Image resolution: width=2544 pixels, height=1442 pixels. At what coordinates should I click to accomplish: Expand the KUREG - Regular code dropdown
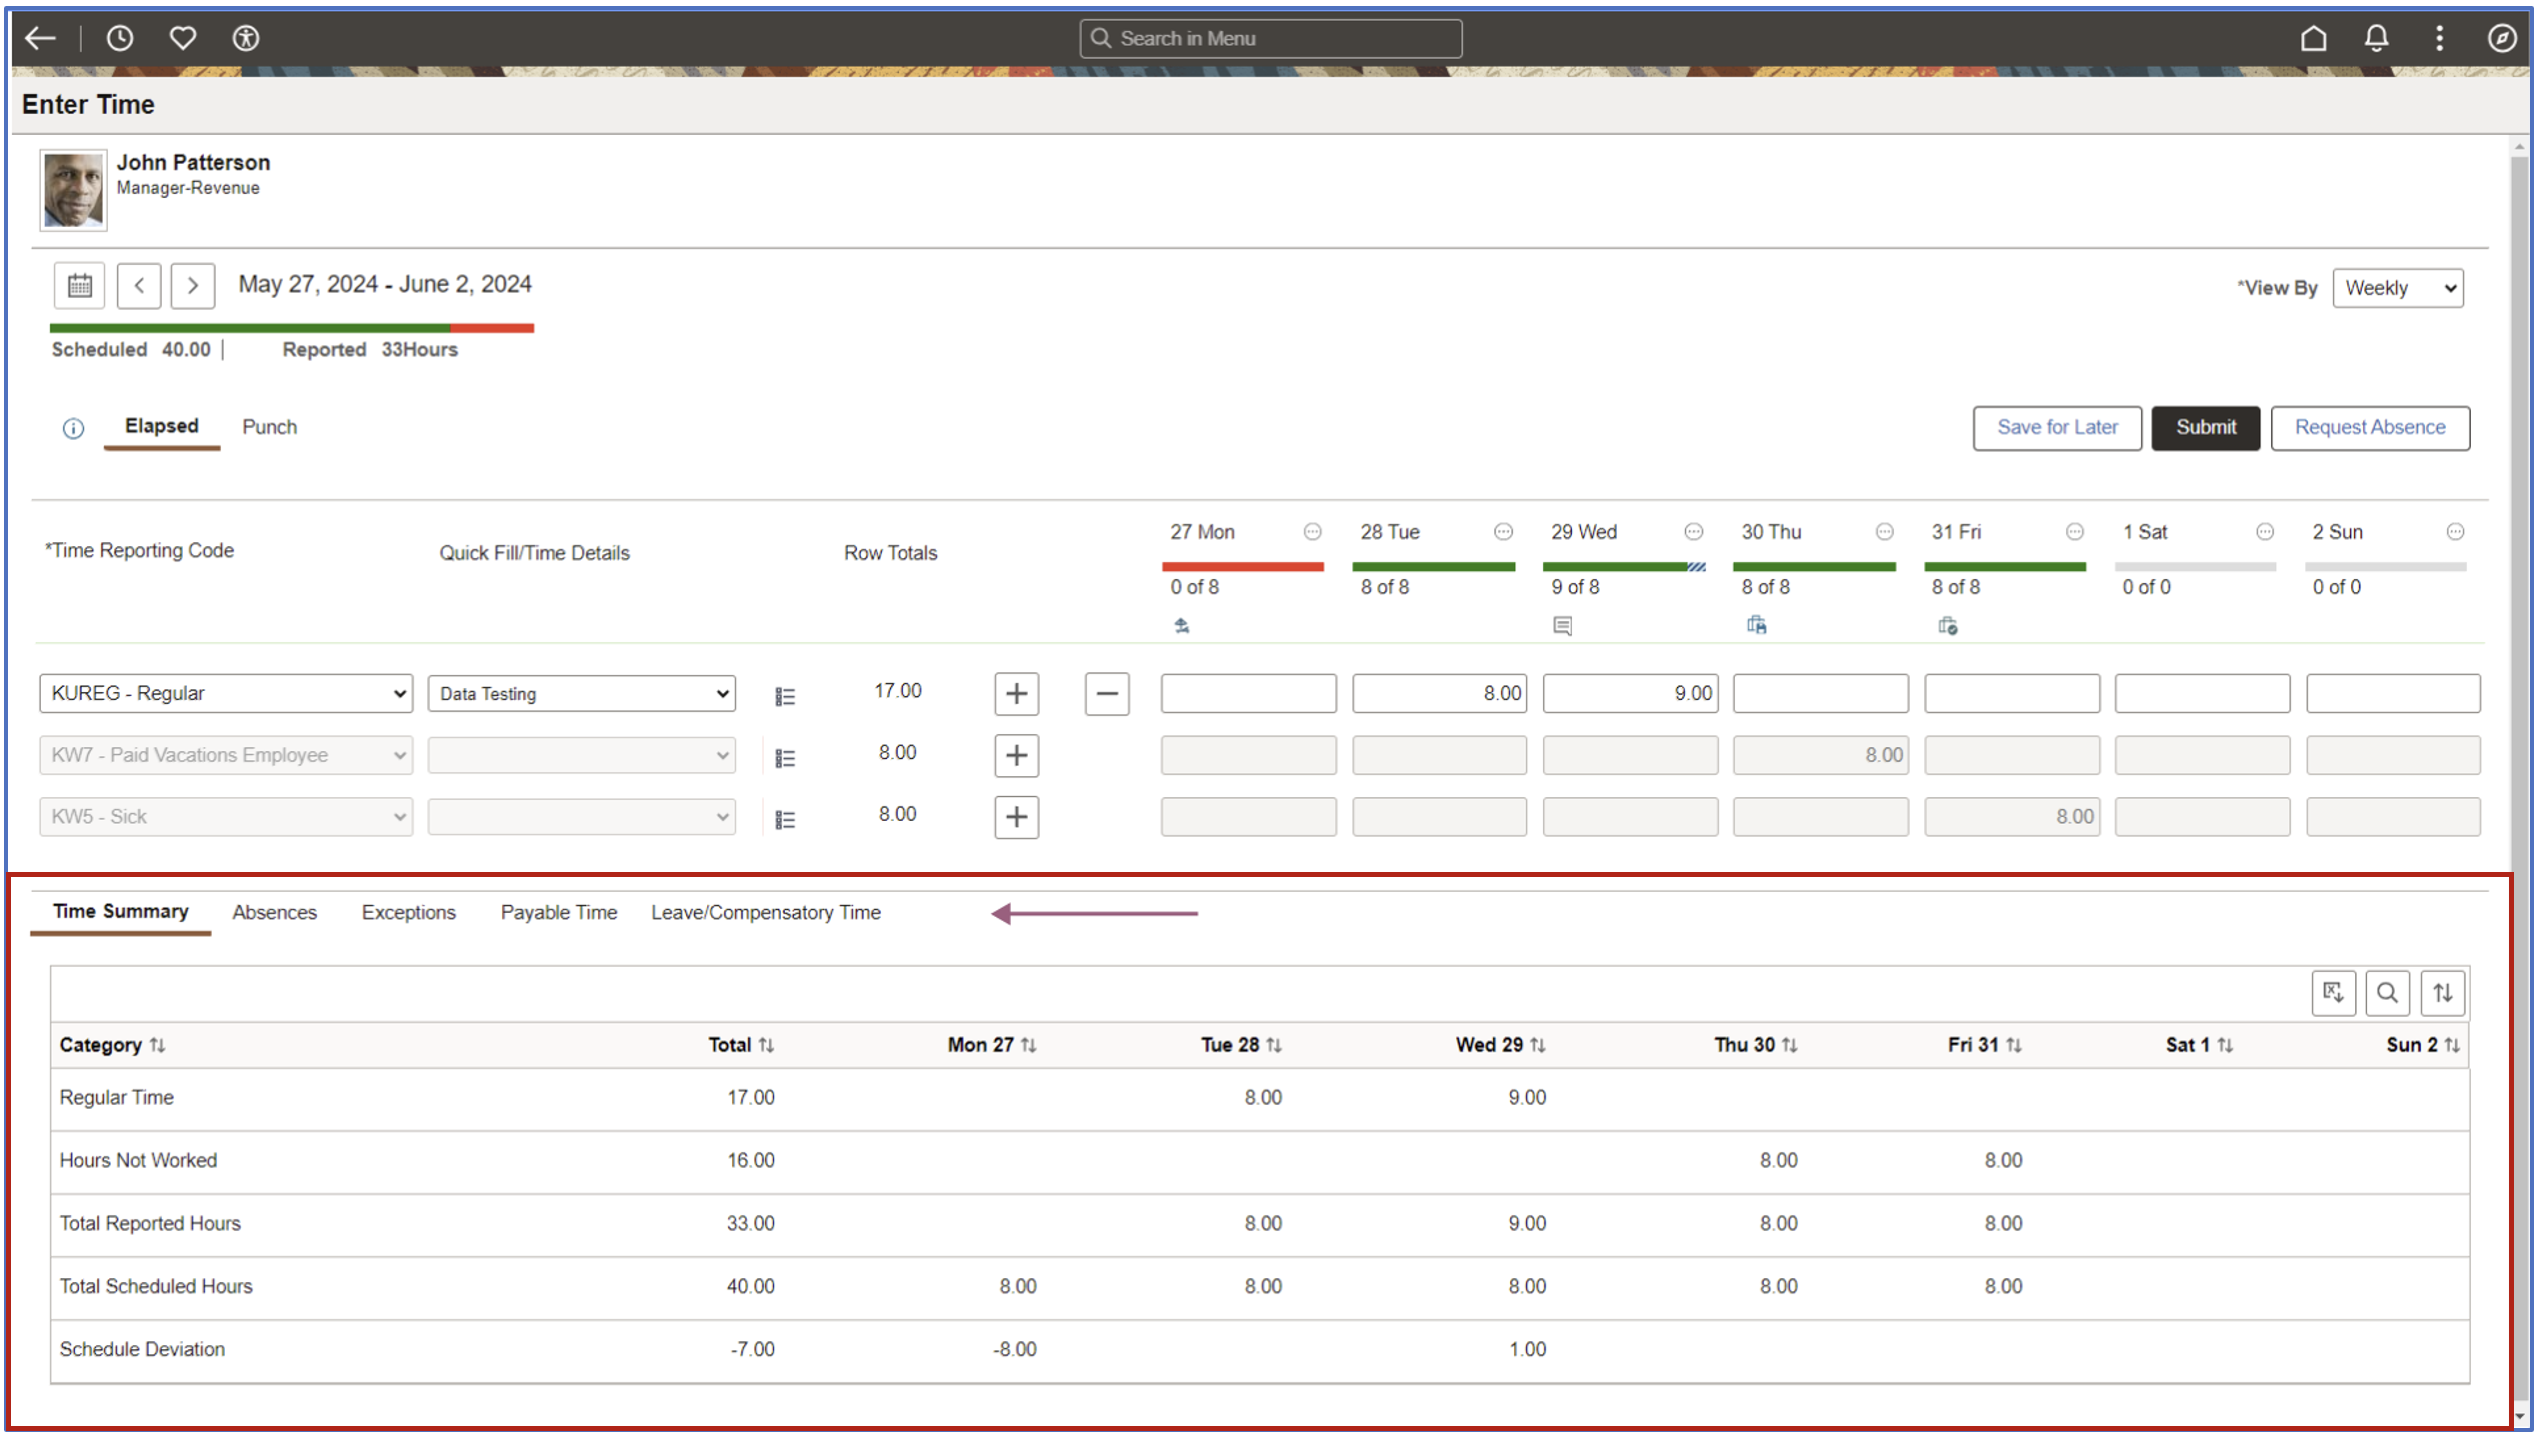click(226, 694)
